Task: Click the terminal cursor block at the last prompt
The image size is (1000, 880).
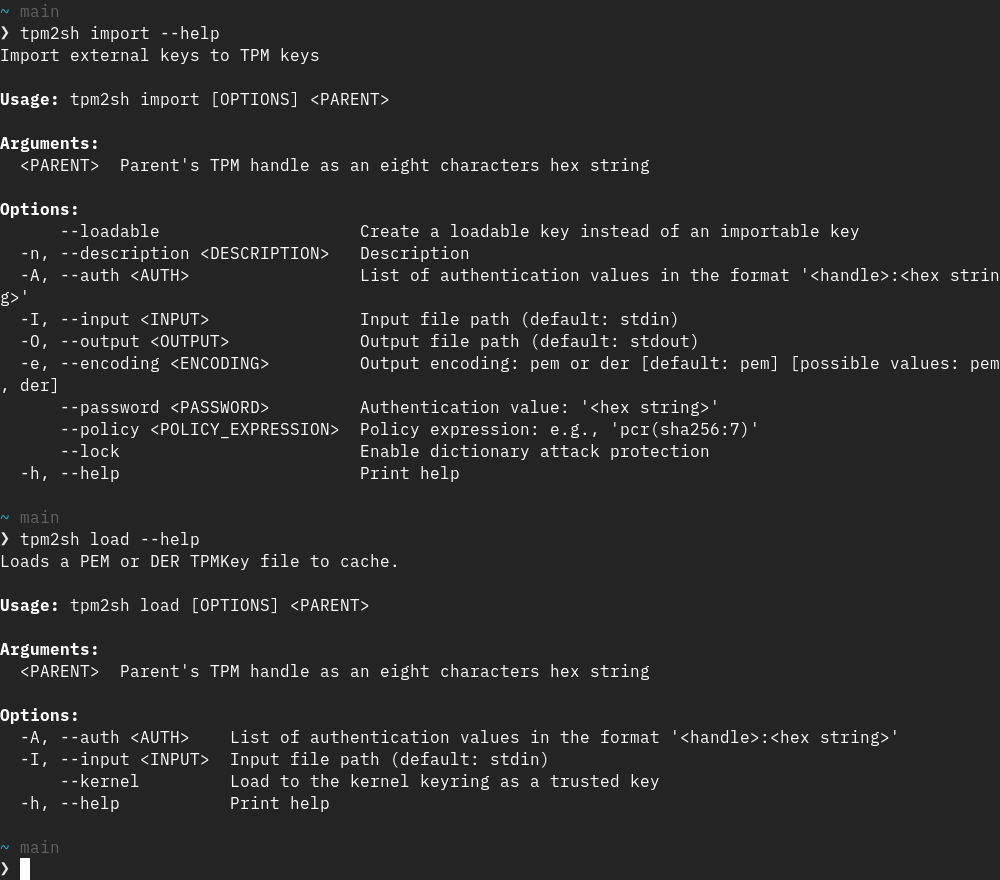Action: point(25,869)
